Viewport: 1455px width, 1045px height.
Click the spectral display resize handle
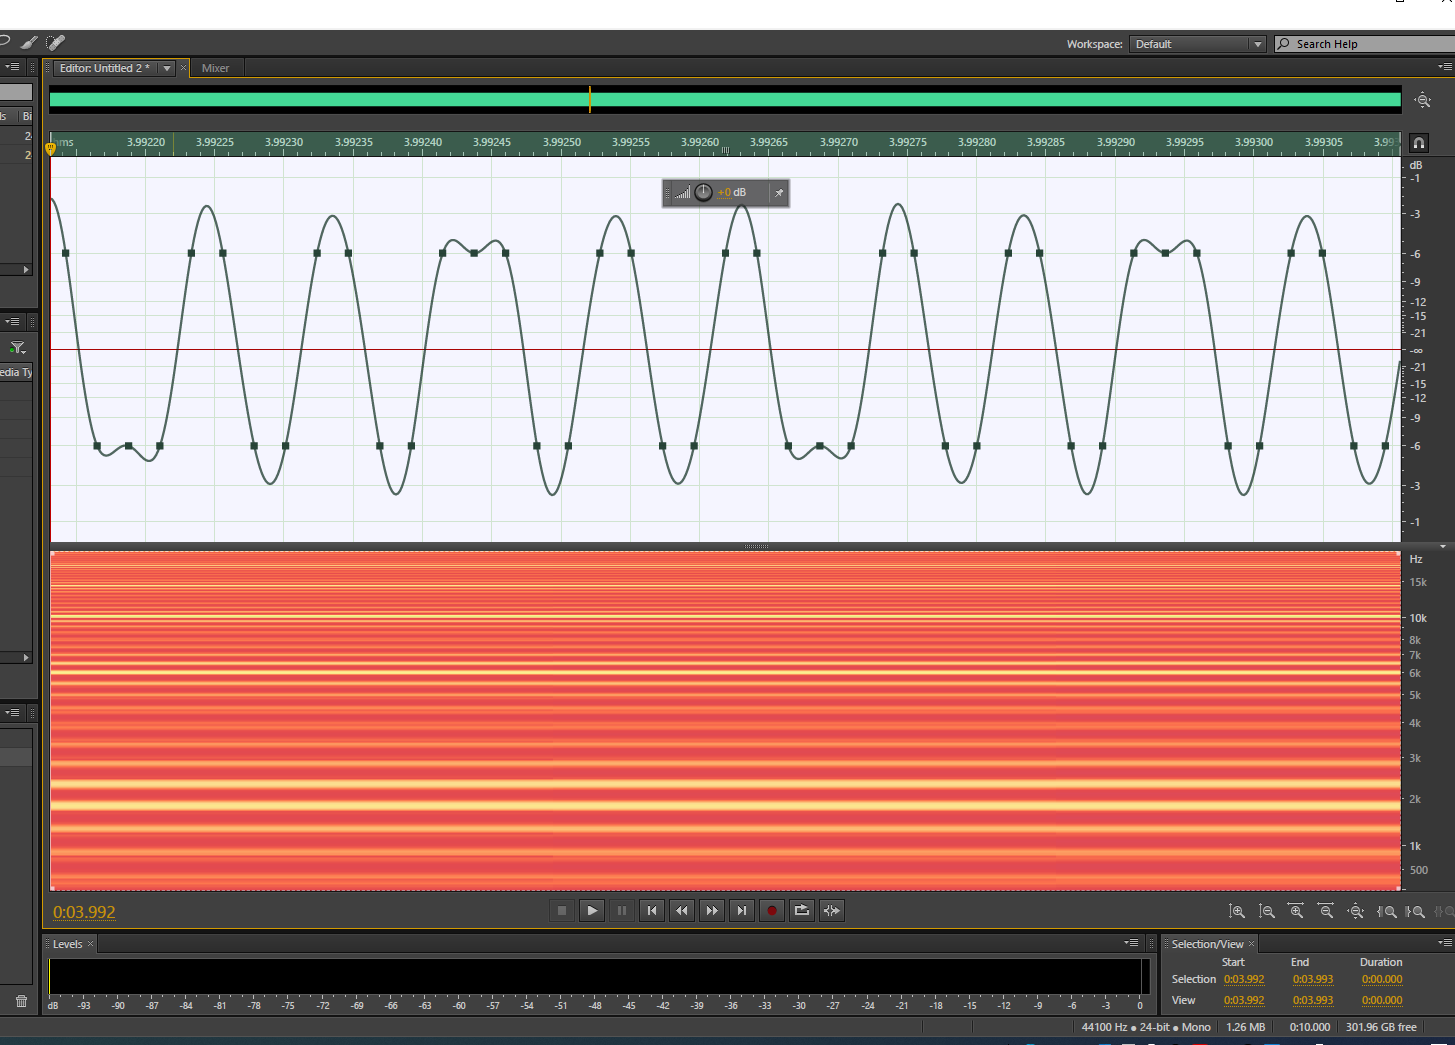pyautogui.click(x=756, y=546)
